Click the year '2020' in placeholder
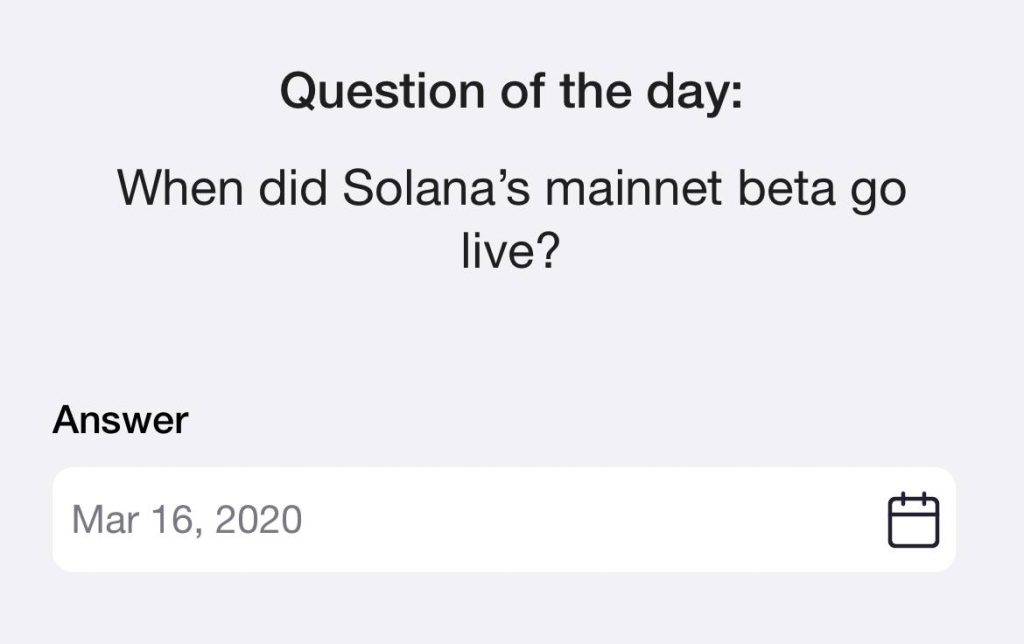The width and height of the screenshot is (1024, 644). click(x=258, y=520)
